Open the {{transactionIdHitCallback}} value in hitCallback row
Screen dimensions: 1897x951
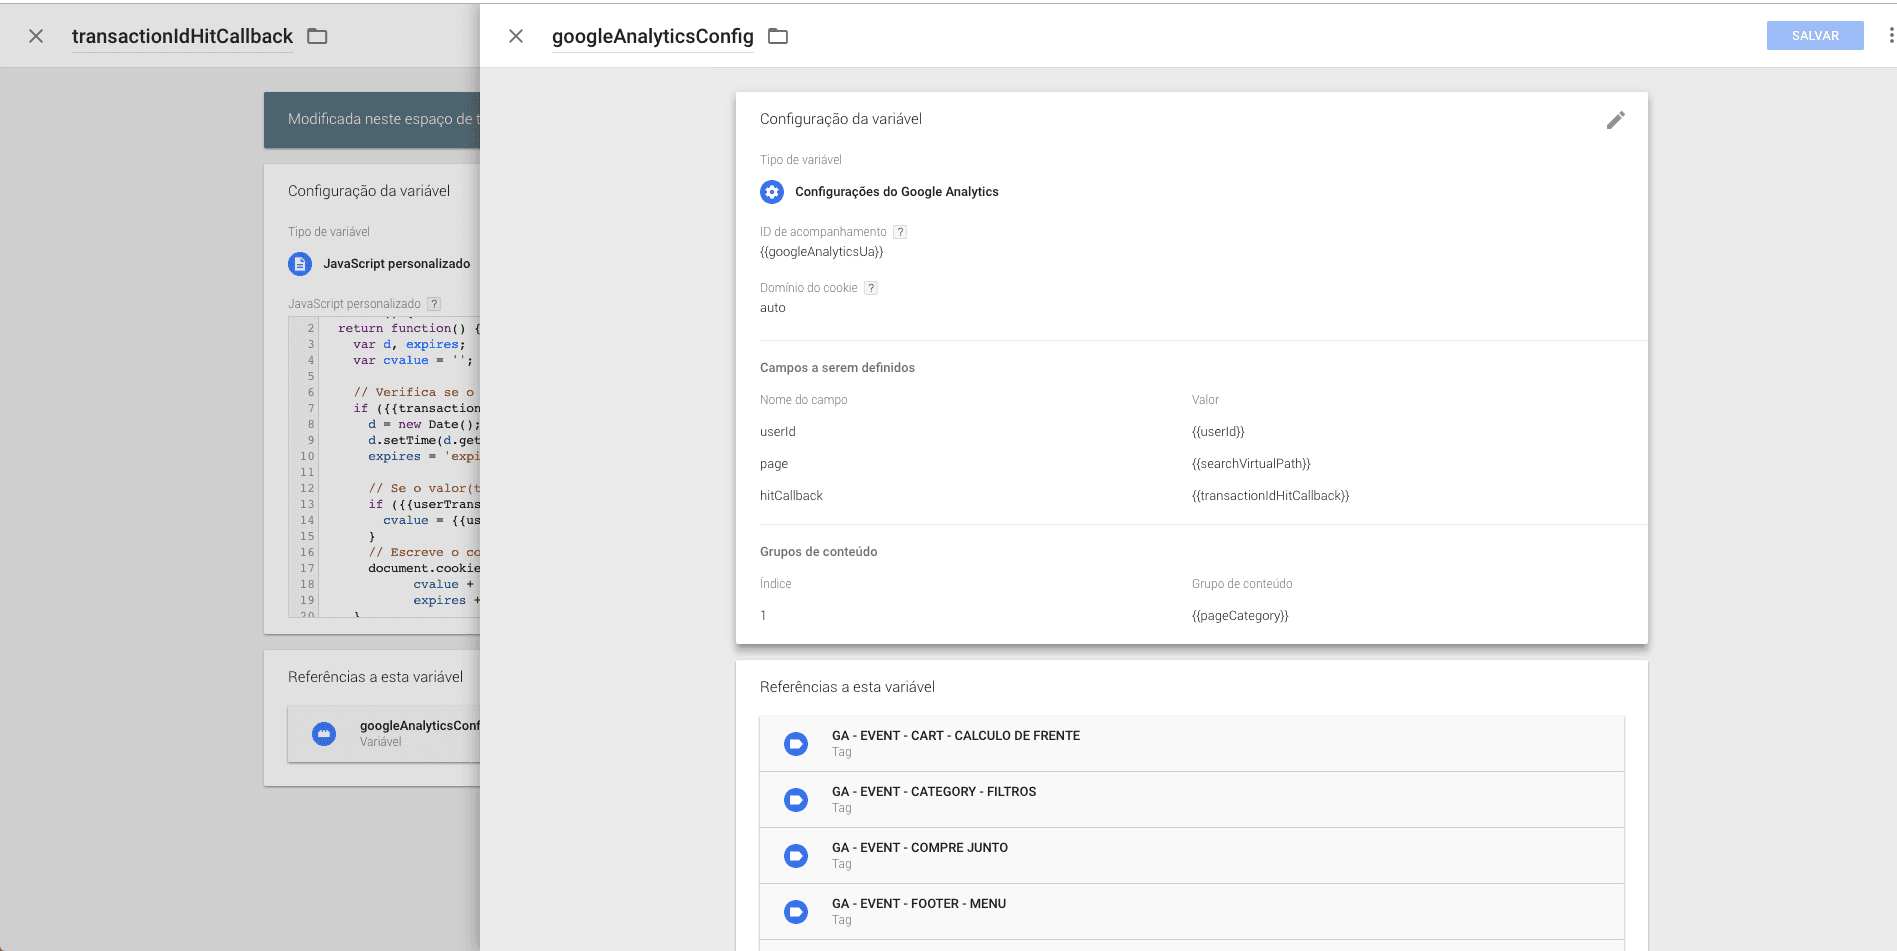1270,495
